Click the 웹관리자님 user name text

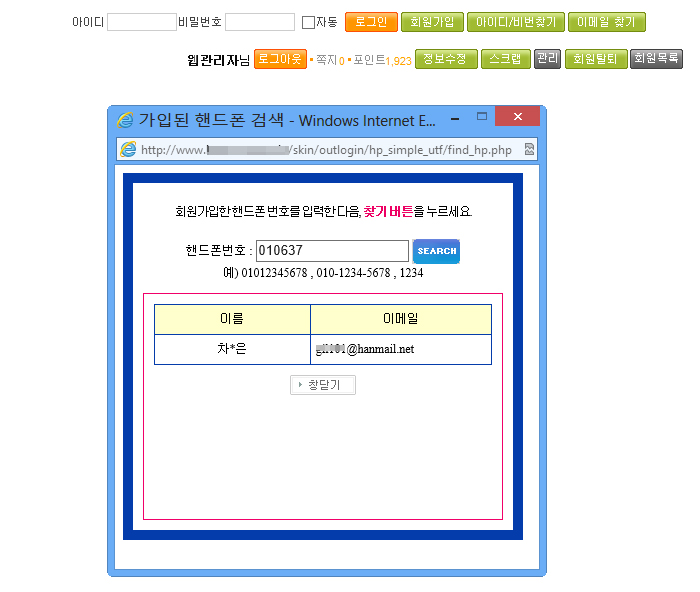[218, 60]
